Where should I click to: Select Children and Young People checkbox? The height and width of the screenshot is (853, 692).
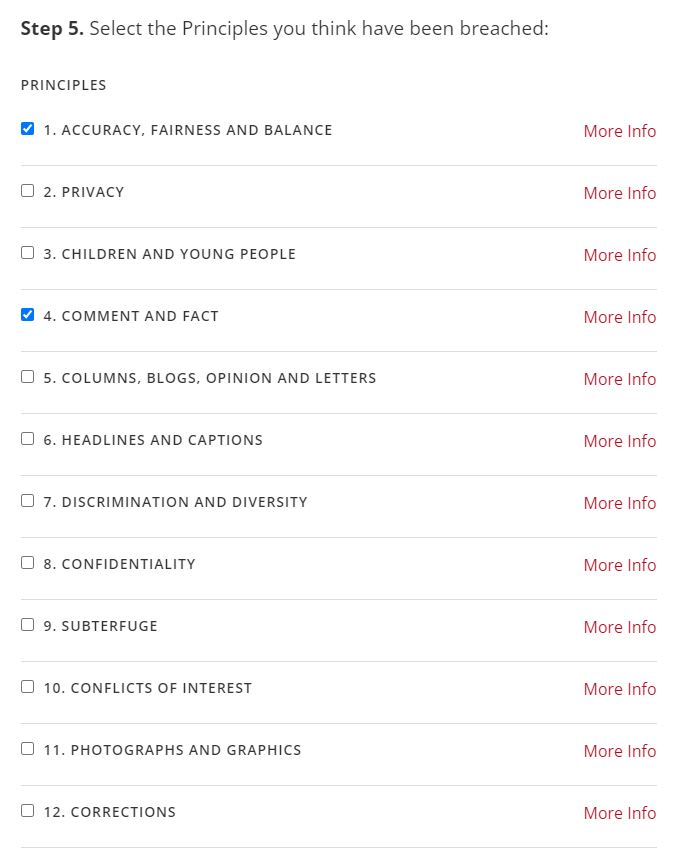tap(27, 252)
